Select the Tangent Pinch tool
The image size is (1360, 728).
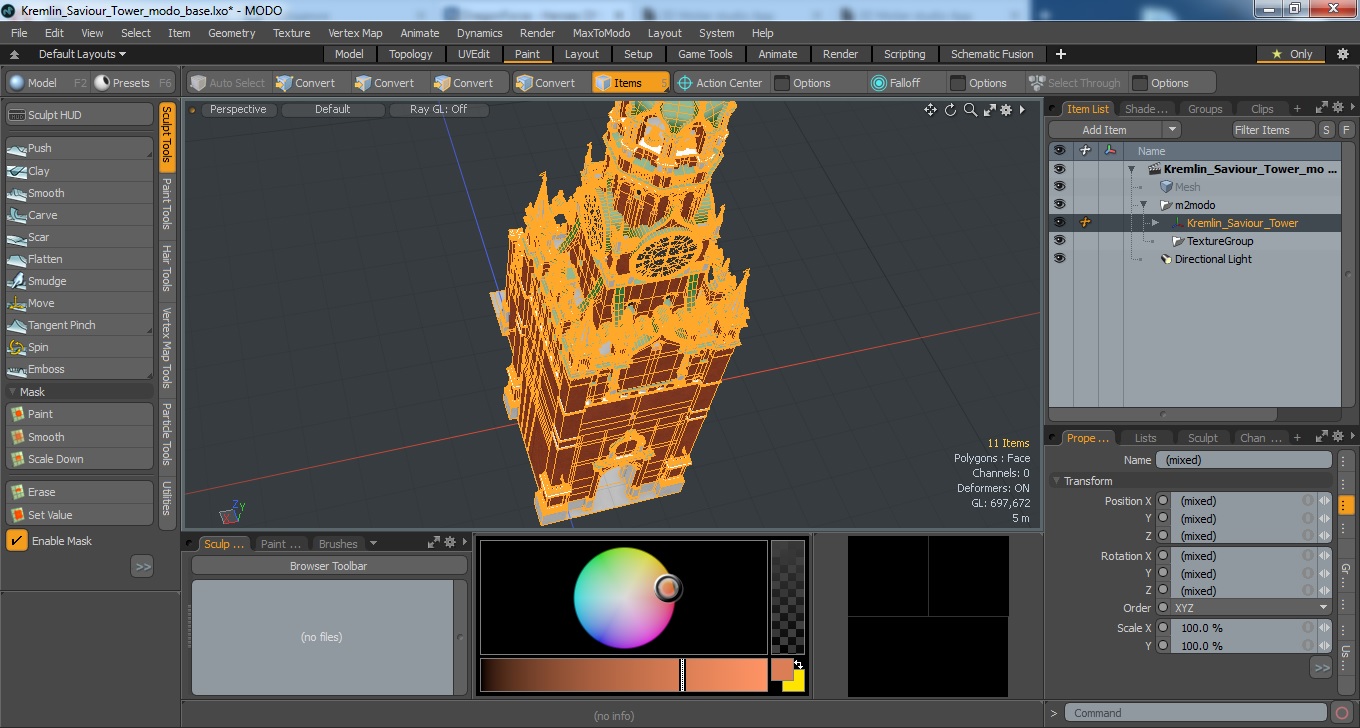pyautogui.click(x=79, y=325)
